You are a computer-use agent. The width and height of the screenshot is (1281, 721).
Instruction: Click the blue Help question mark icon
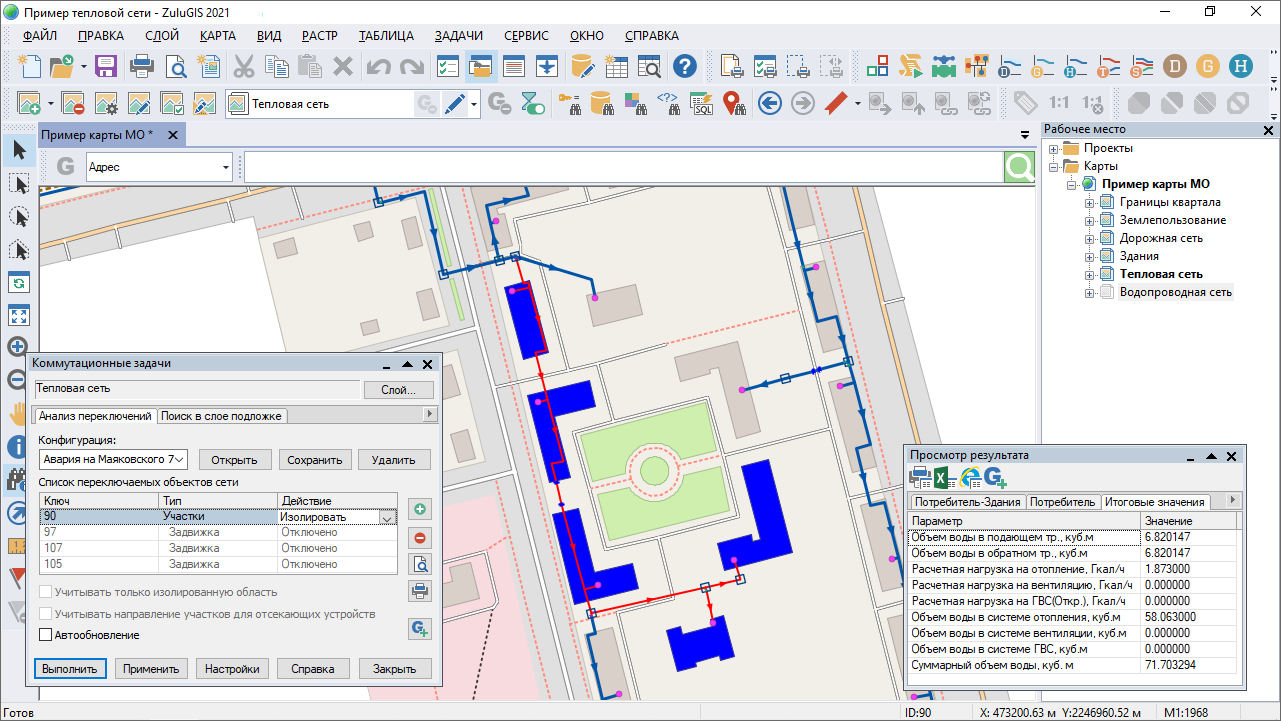[x=684, y=67]
